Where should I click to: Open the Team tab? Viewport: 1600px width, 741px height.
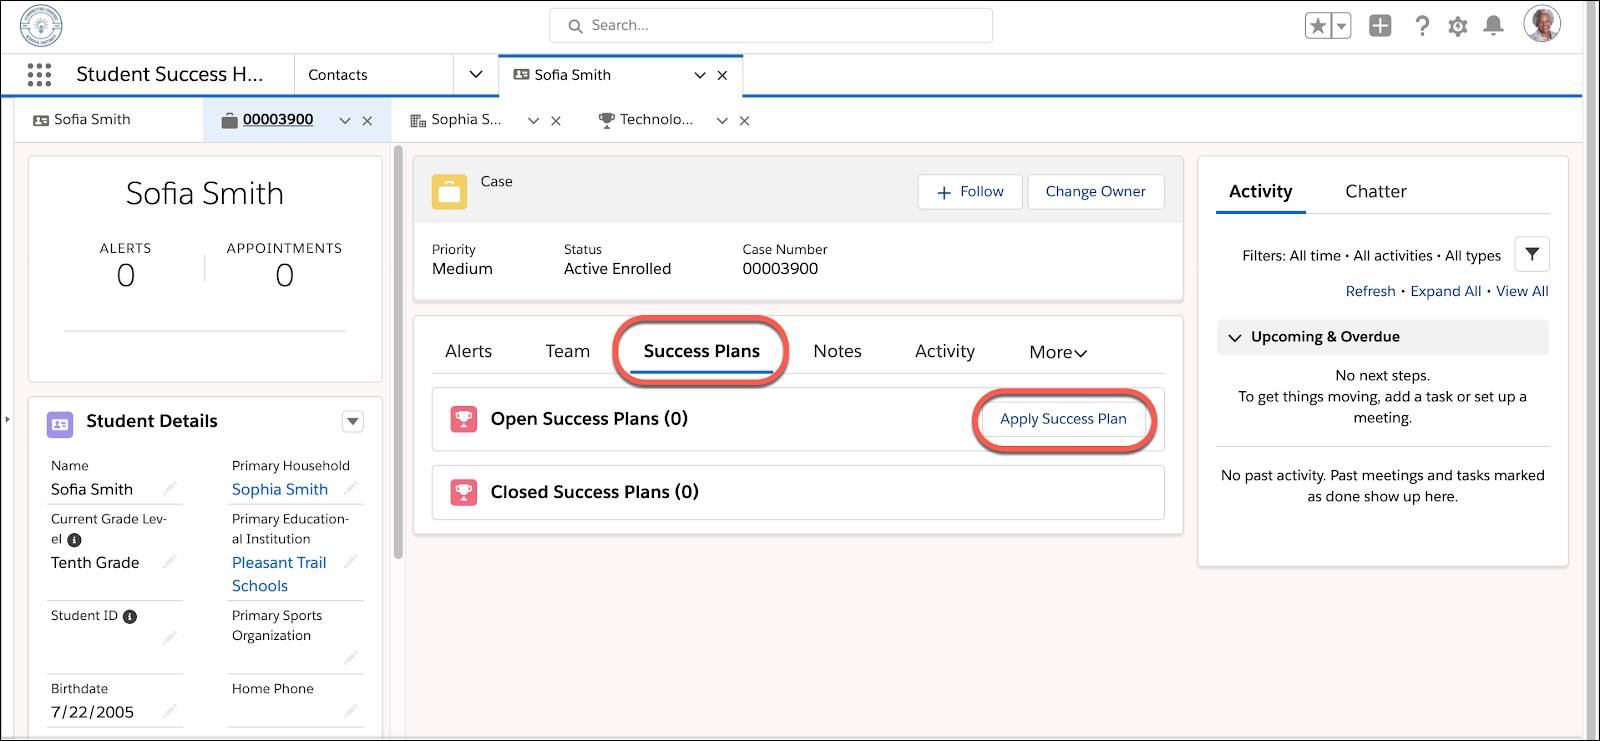(x=567, y=352)
